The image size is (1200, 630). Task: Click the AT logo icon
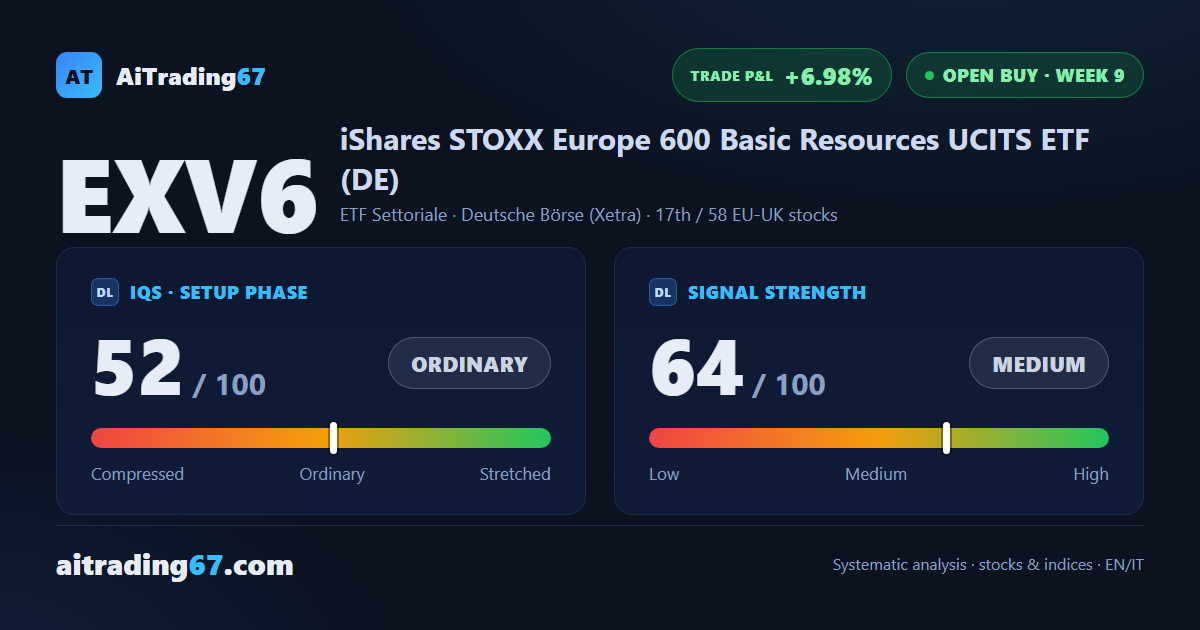(x=79, y=75)
